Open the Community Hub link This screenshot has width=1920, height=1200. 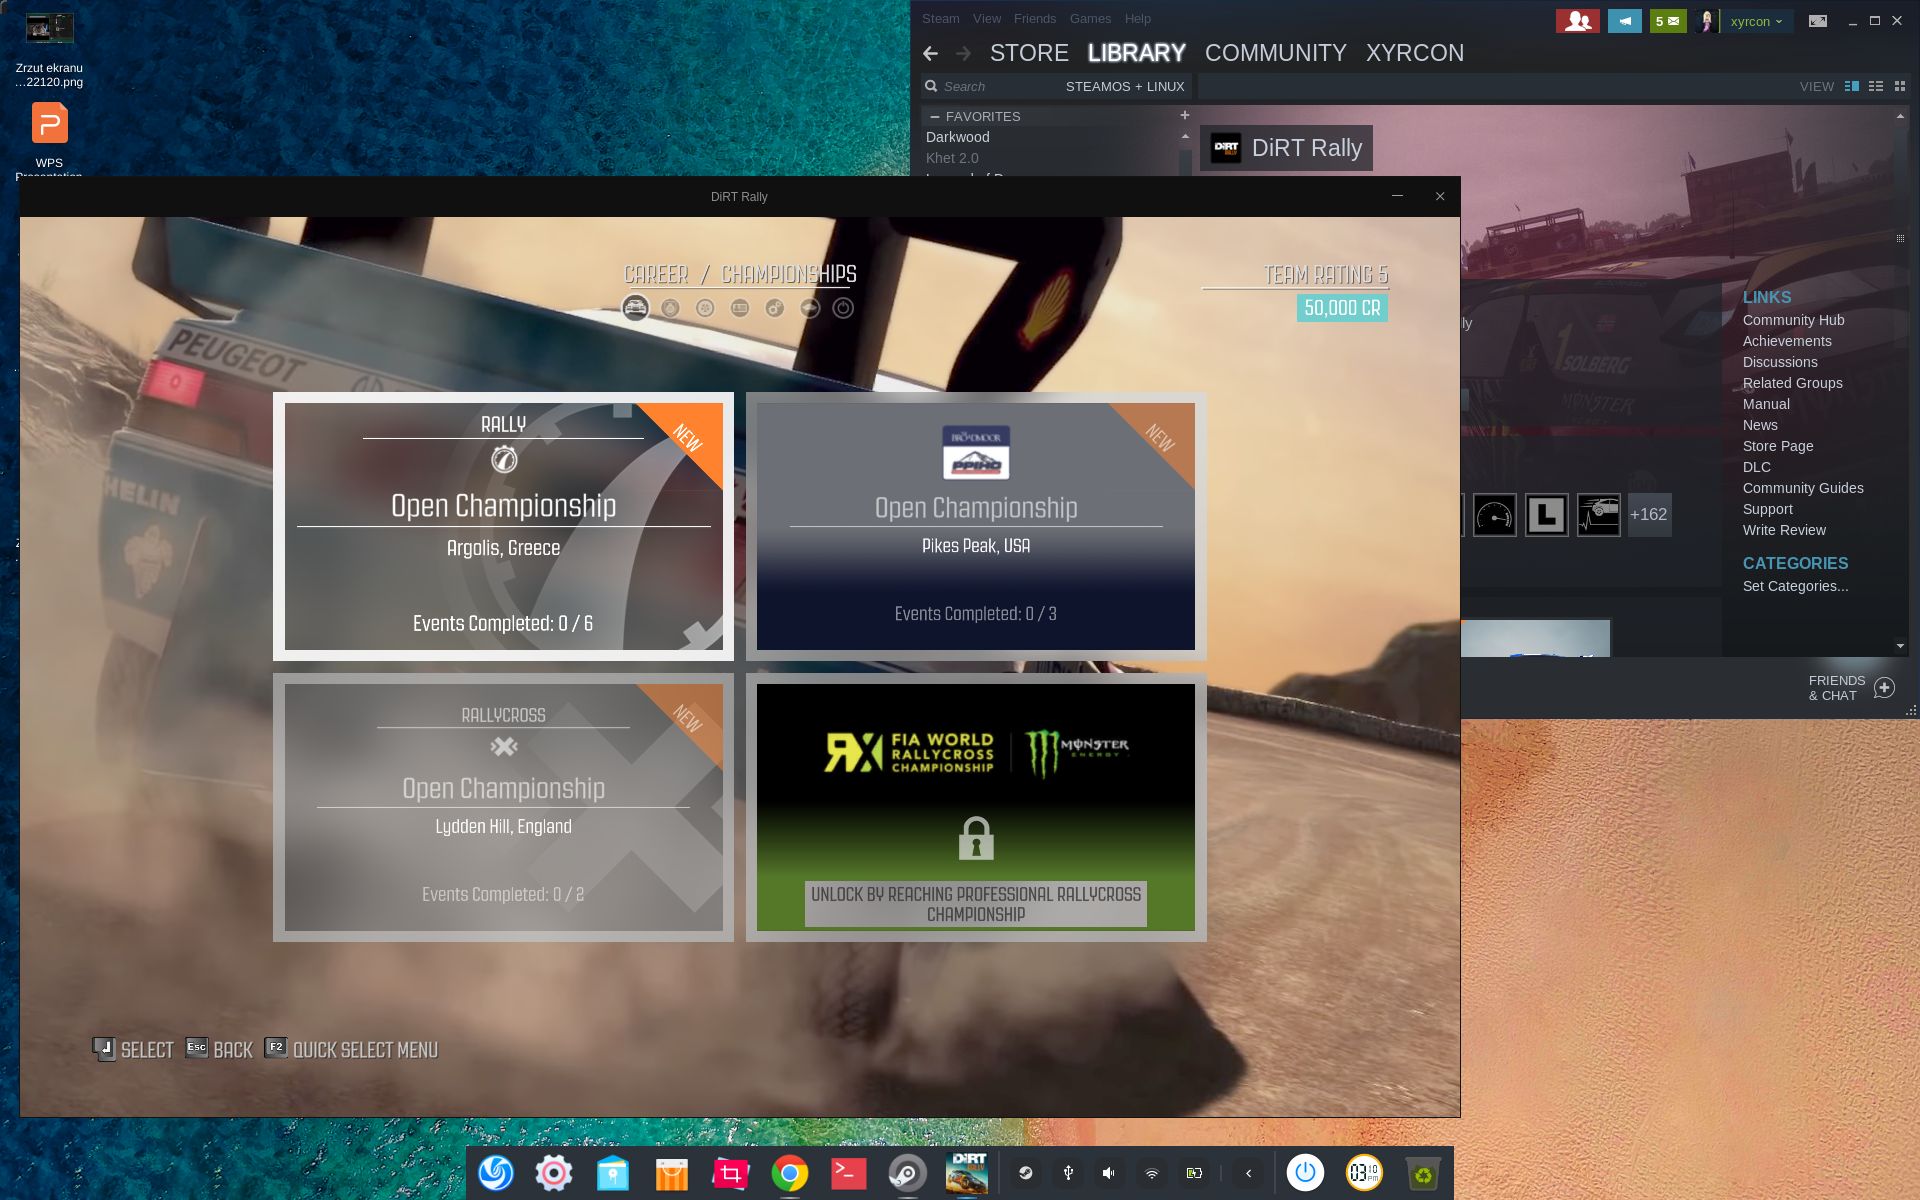pyautogui.click(x=1793, y=320)
